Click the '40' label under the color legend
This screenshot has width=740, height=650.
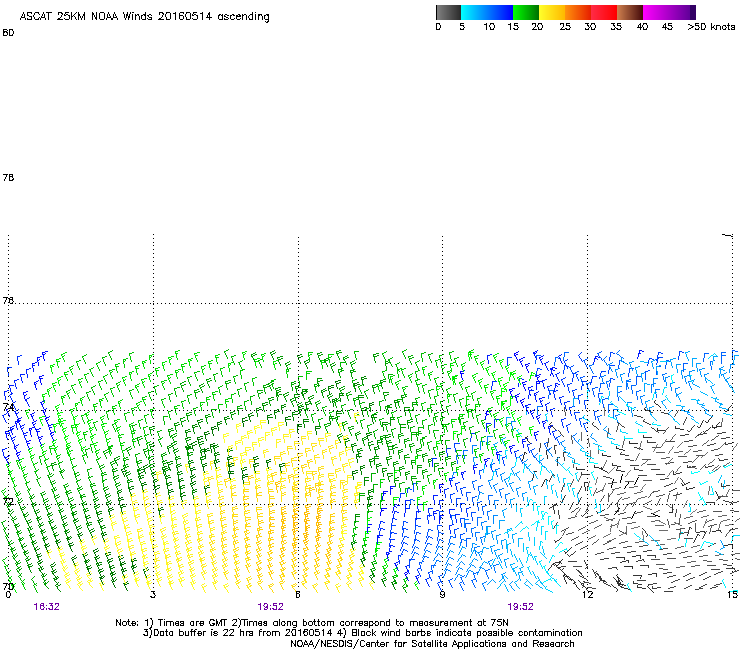642,27
